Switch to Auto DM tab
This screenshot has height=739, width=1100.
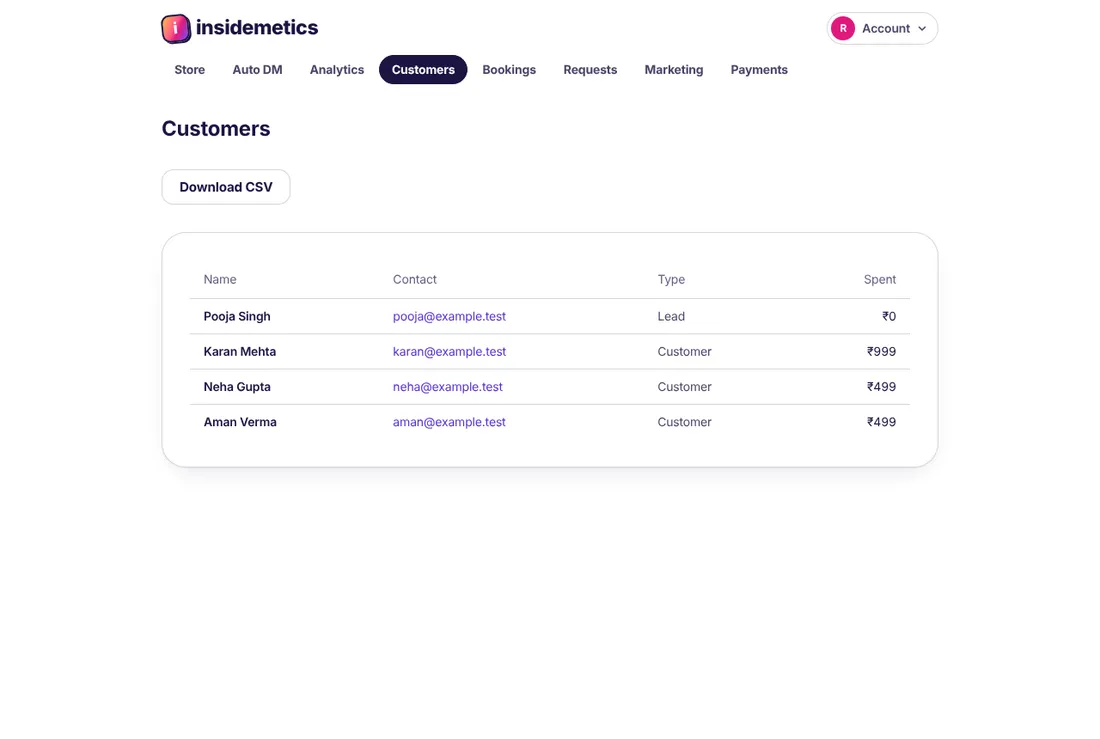(x=257, y=69)
